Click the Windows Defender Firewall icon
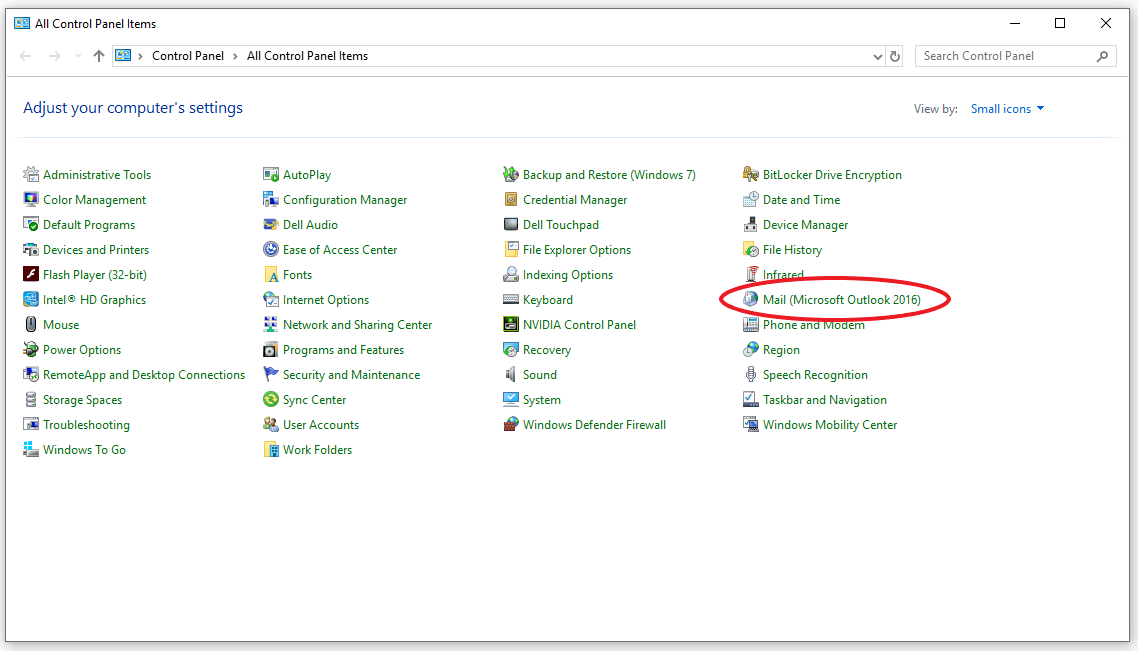 [511, 425]
